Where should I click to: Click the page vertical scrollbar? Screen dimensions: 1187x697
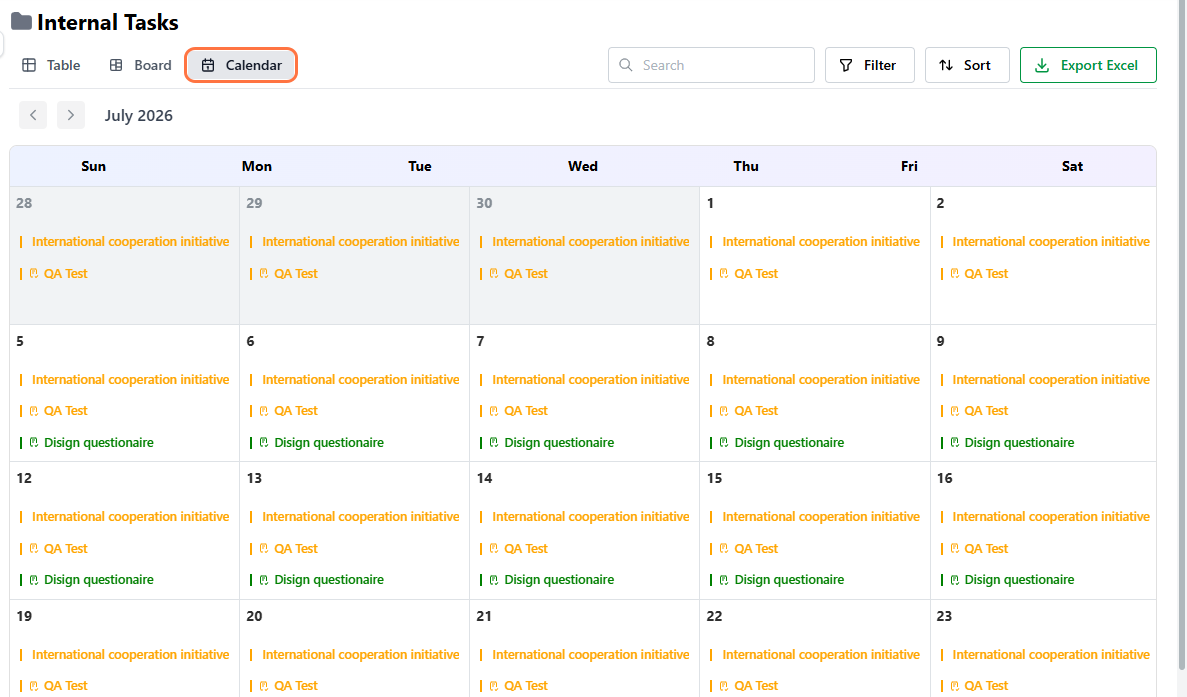coord(1182,333)
